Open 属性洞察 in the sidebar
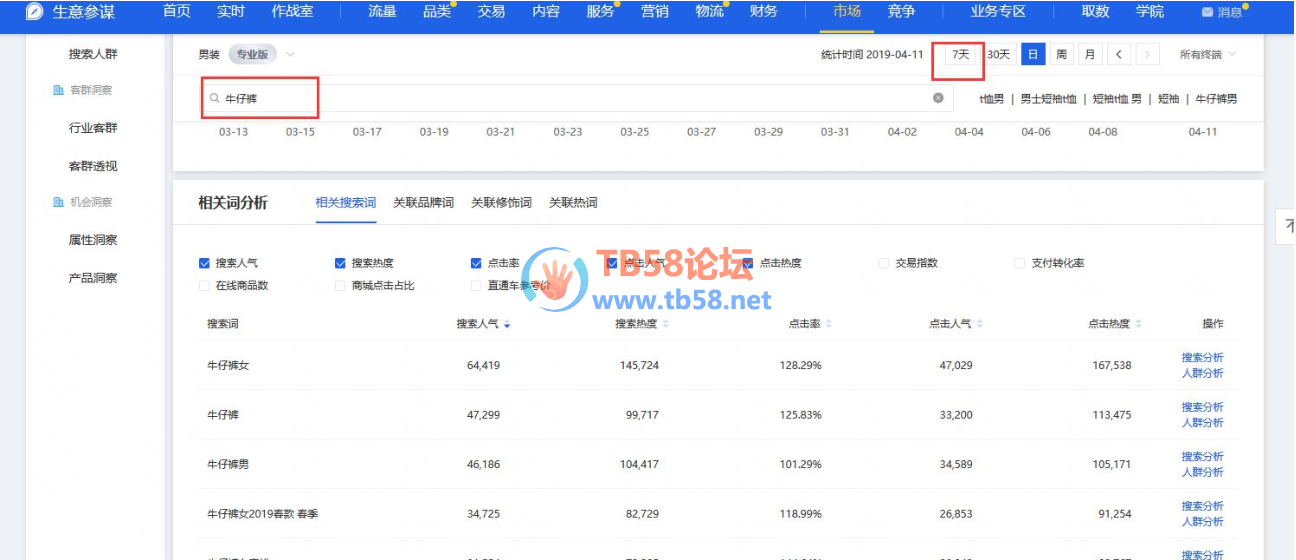Viewport: 1296px width, 560px height. pyautogui.click(x=92, y=240)
